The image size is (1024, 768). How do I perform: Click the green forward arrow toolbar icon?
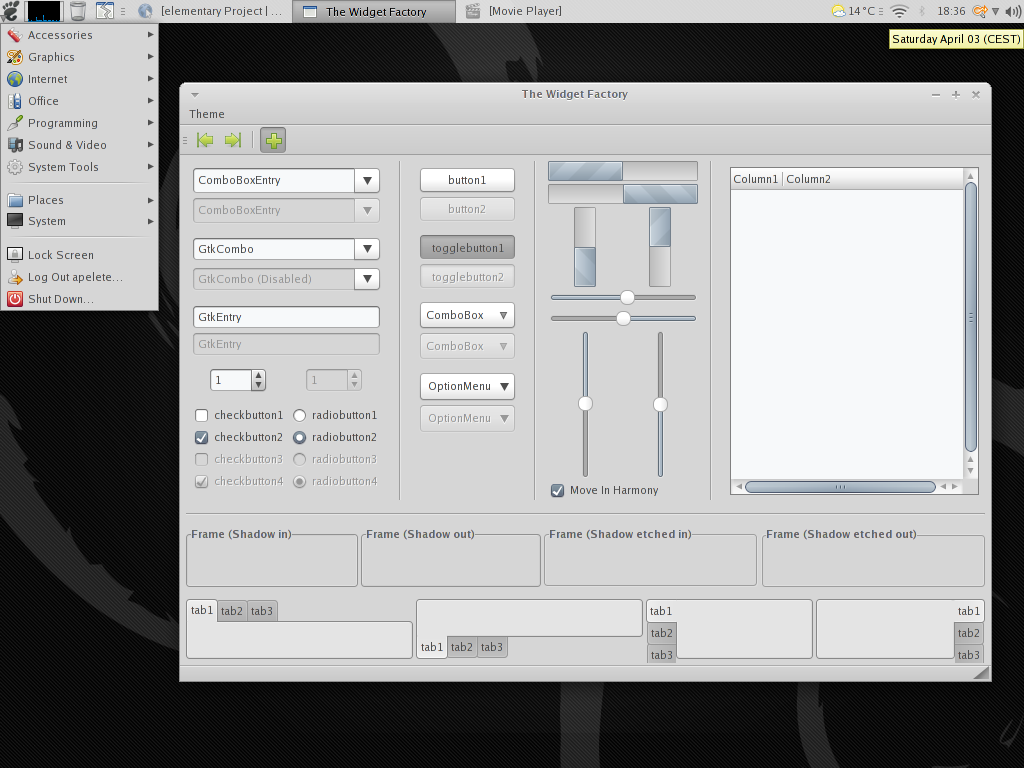(x=233, y=140)
